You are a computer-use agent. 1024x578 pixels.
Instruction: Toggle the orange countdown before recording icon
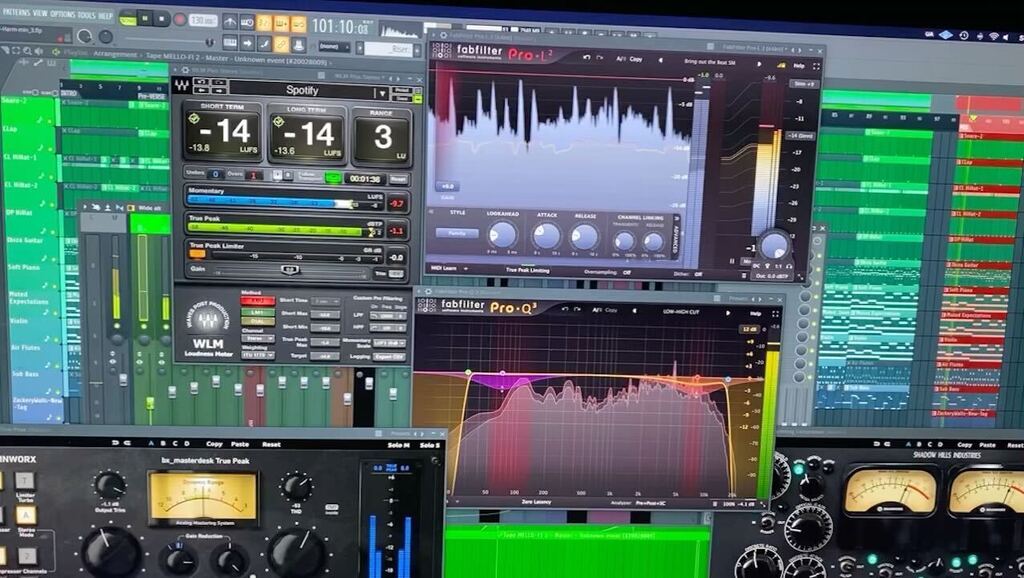[x=264, y=24]
